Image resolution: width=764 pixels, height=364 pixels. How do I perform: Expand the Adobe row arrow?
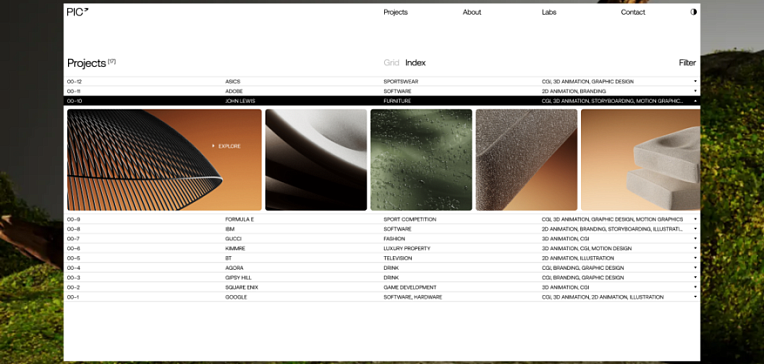tap(695, 91)
